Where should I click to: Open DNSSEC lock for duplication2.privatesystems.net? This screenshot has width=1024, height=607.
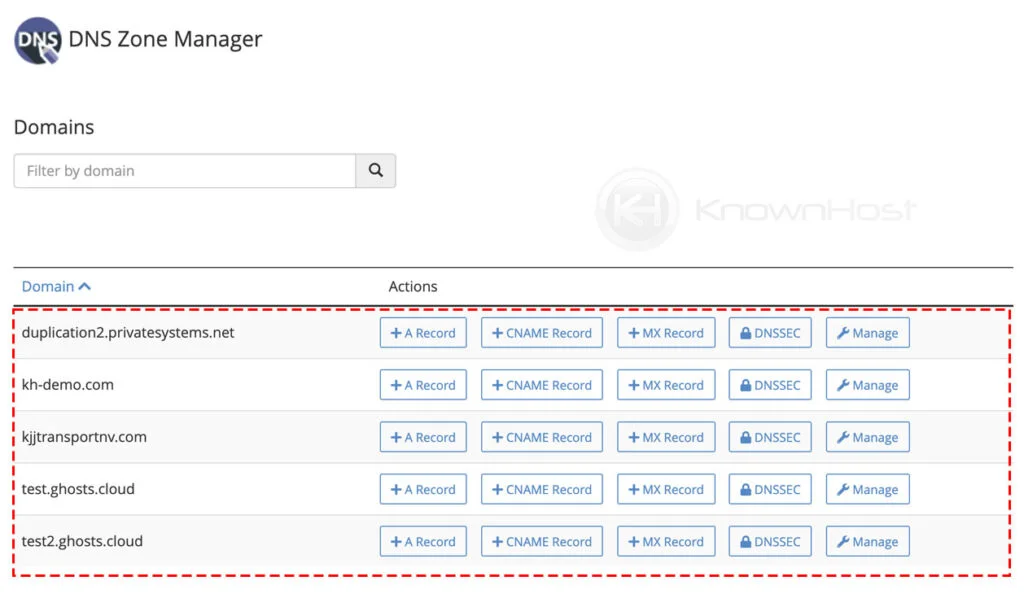coord(770,333)
